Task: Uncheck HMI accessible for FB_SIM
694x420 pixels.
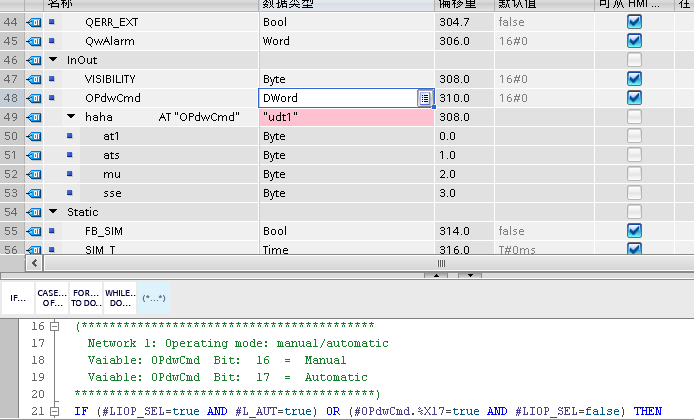Action: (634, 231)
